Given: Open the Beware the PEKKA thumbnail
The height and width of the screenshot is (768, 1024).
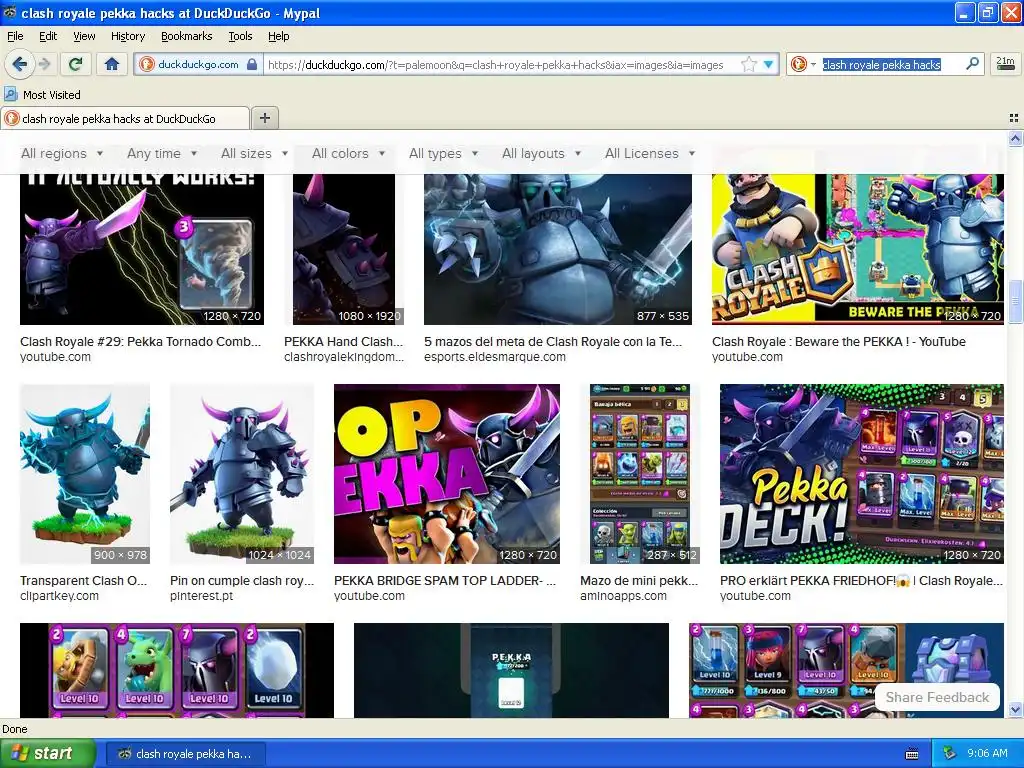Looking at the screenshot, I should [x=857, y=249].
